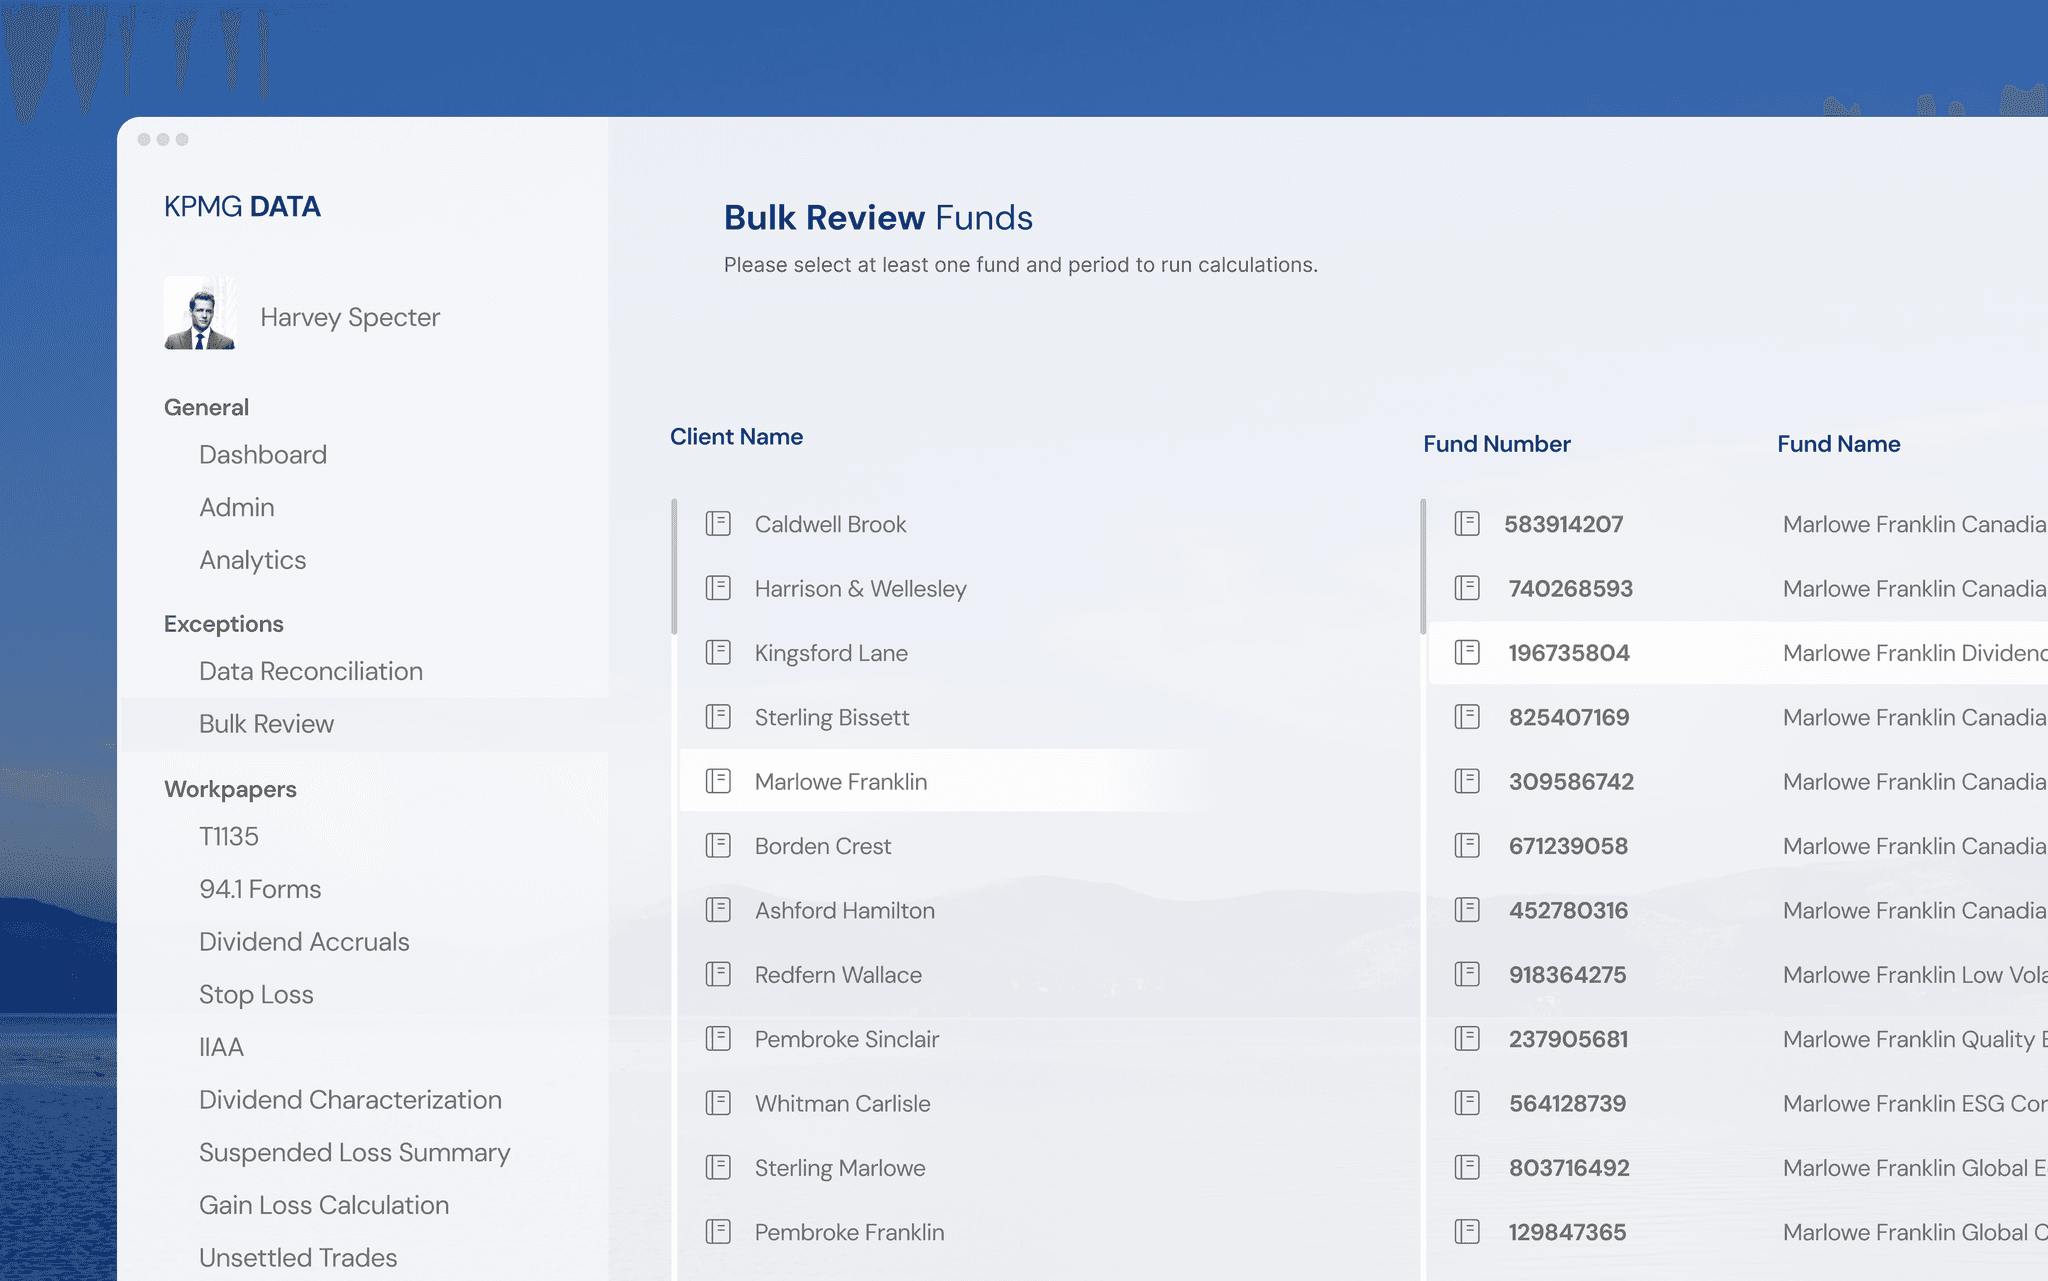This screenshot has height=1281, width=2048.
Task: Click the icon next to fund 583914207
Action: click(x=1467, y=524)
